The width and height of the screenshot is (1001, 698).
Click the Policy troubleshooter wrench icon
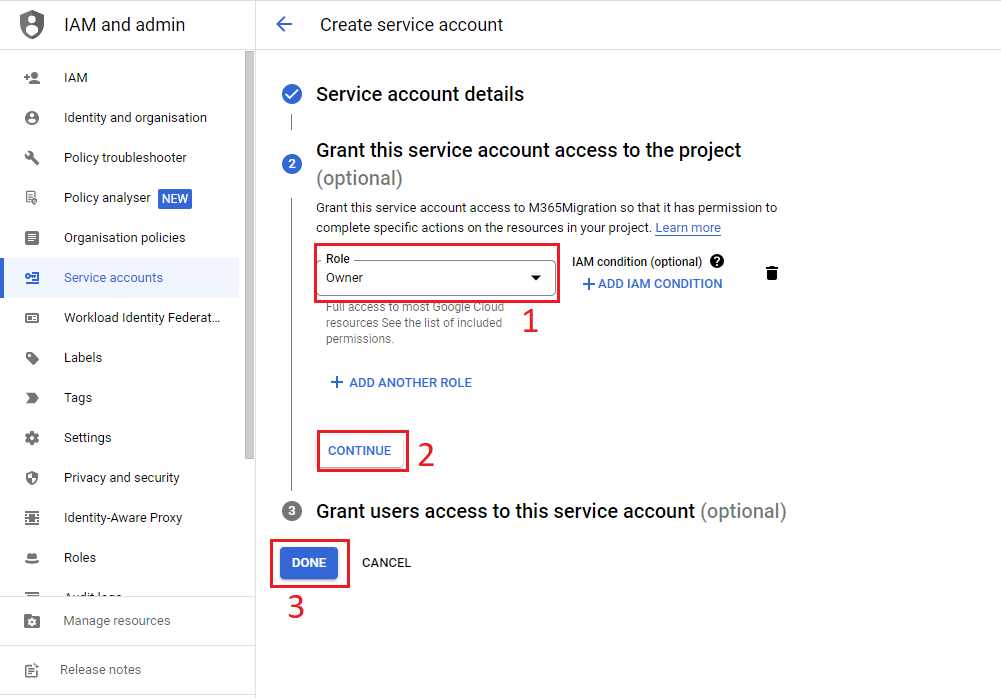(32, 158)
